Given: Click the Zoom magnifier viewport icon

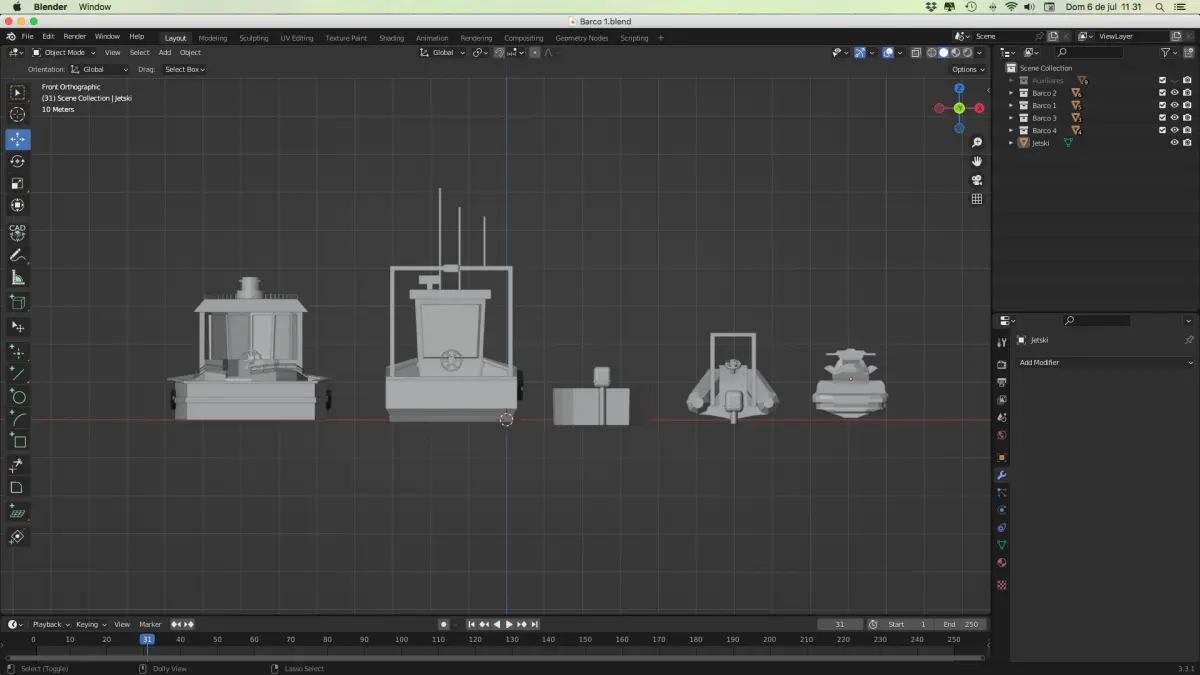Looking at the screenshot, I should (x=977, y=143).
